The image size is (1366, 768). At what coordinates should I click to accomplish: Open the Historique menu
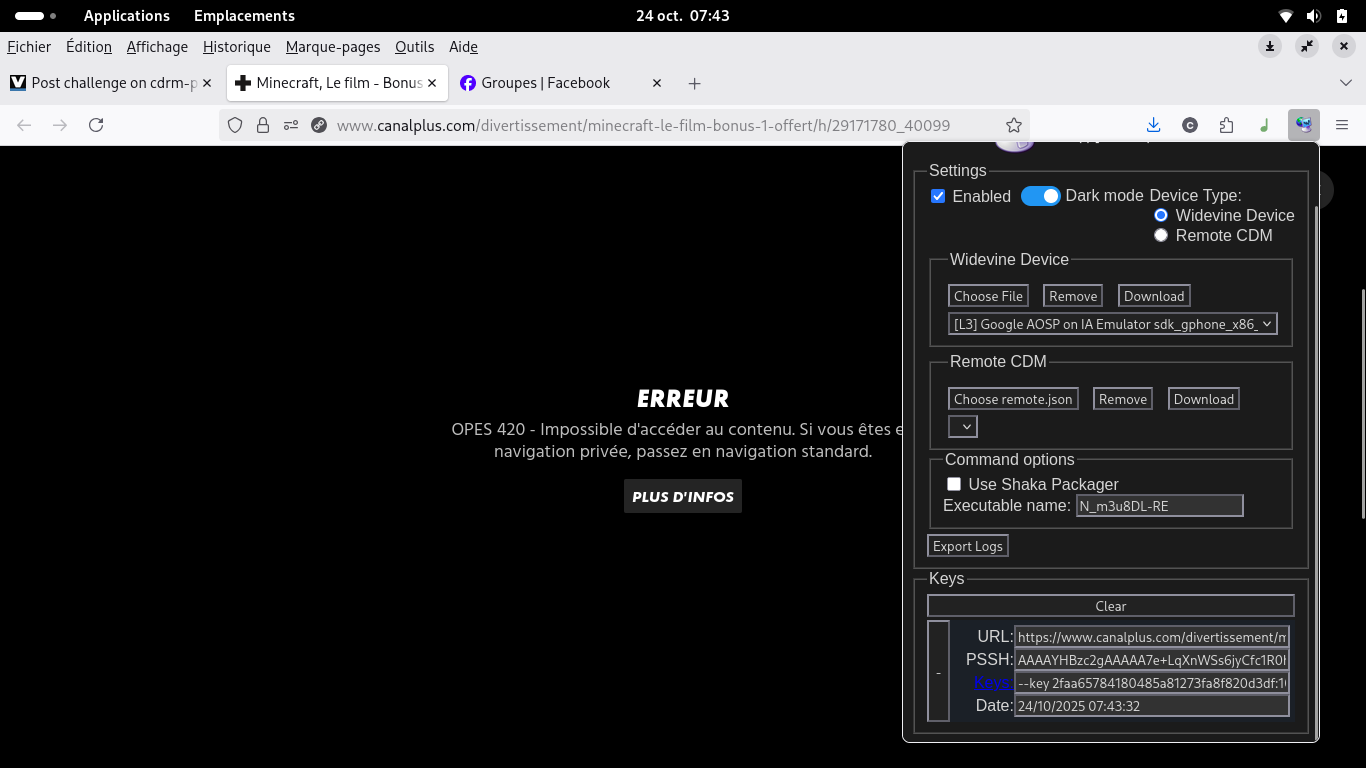(x=237, y=47)
